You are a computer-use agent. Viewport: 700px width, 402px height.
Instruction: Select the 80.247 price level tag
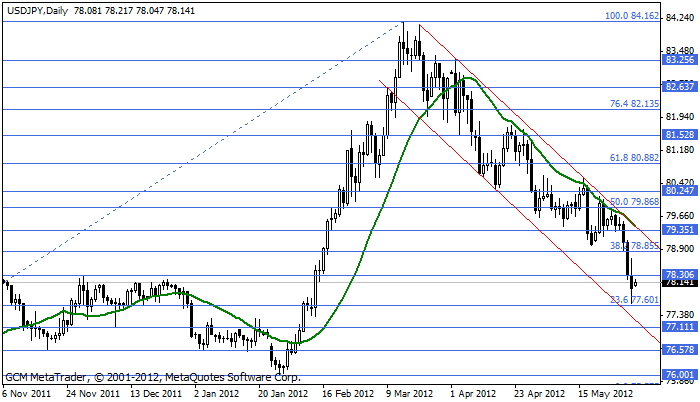tap(679, 191)
